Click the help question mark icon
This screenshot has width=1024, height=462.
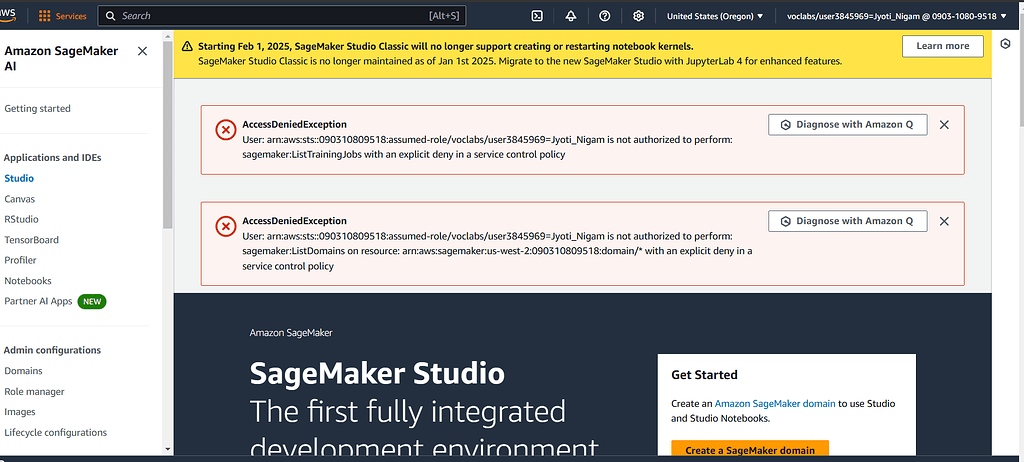click(605, 16)
